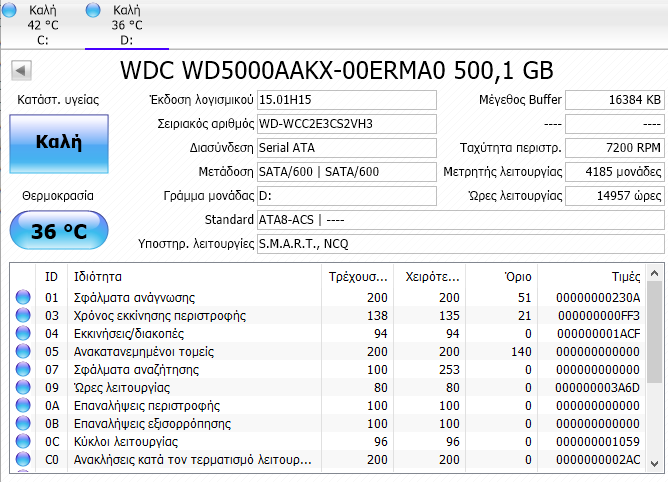Viewport: 668px width, 482px height.
Task: Select the Ανακατανεμημένοι τομείς row
Action: (x=328, y=351)
